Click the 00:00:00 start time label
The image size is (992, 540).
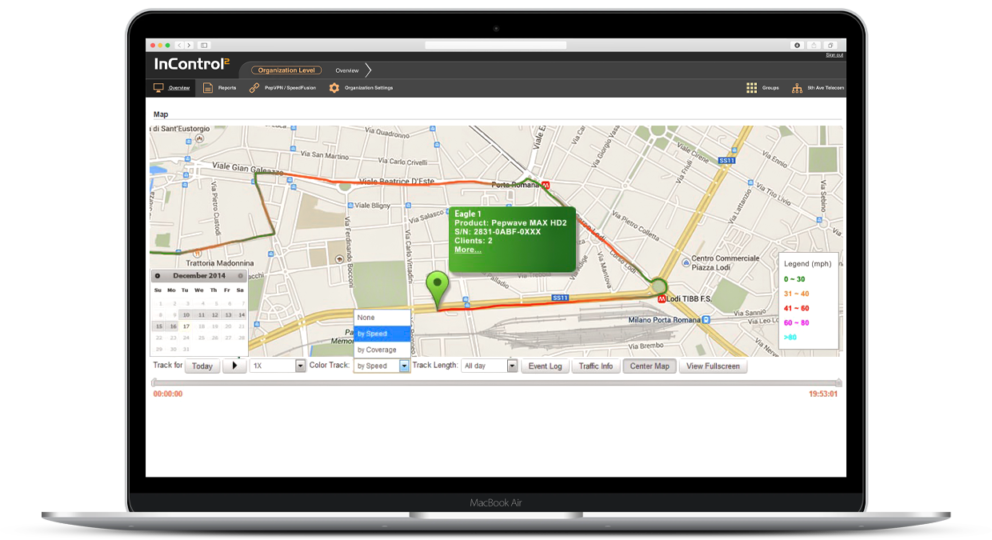pyautogui.click(x=168, y=394)
